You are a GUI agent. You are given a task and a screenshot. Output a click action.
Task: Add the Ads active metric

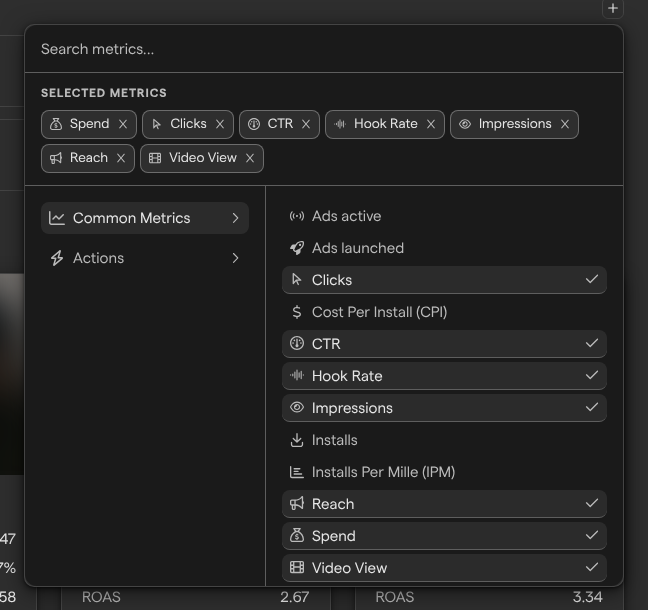(x=444, y=216)
